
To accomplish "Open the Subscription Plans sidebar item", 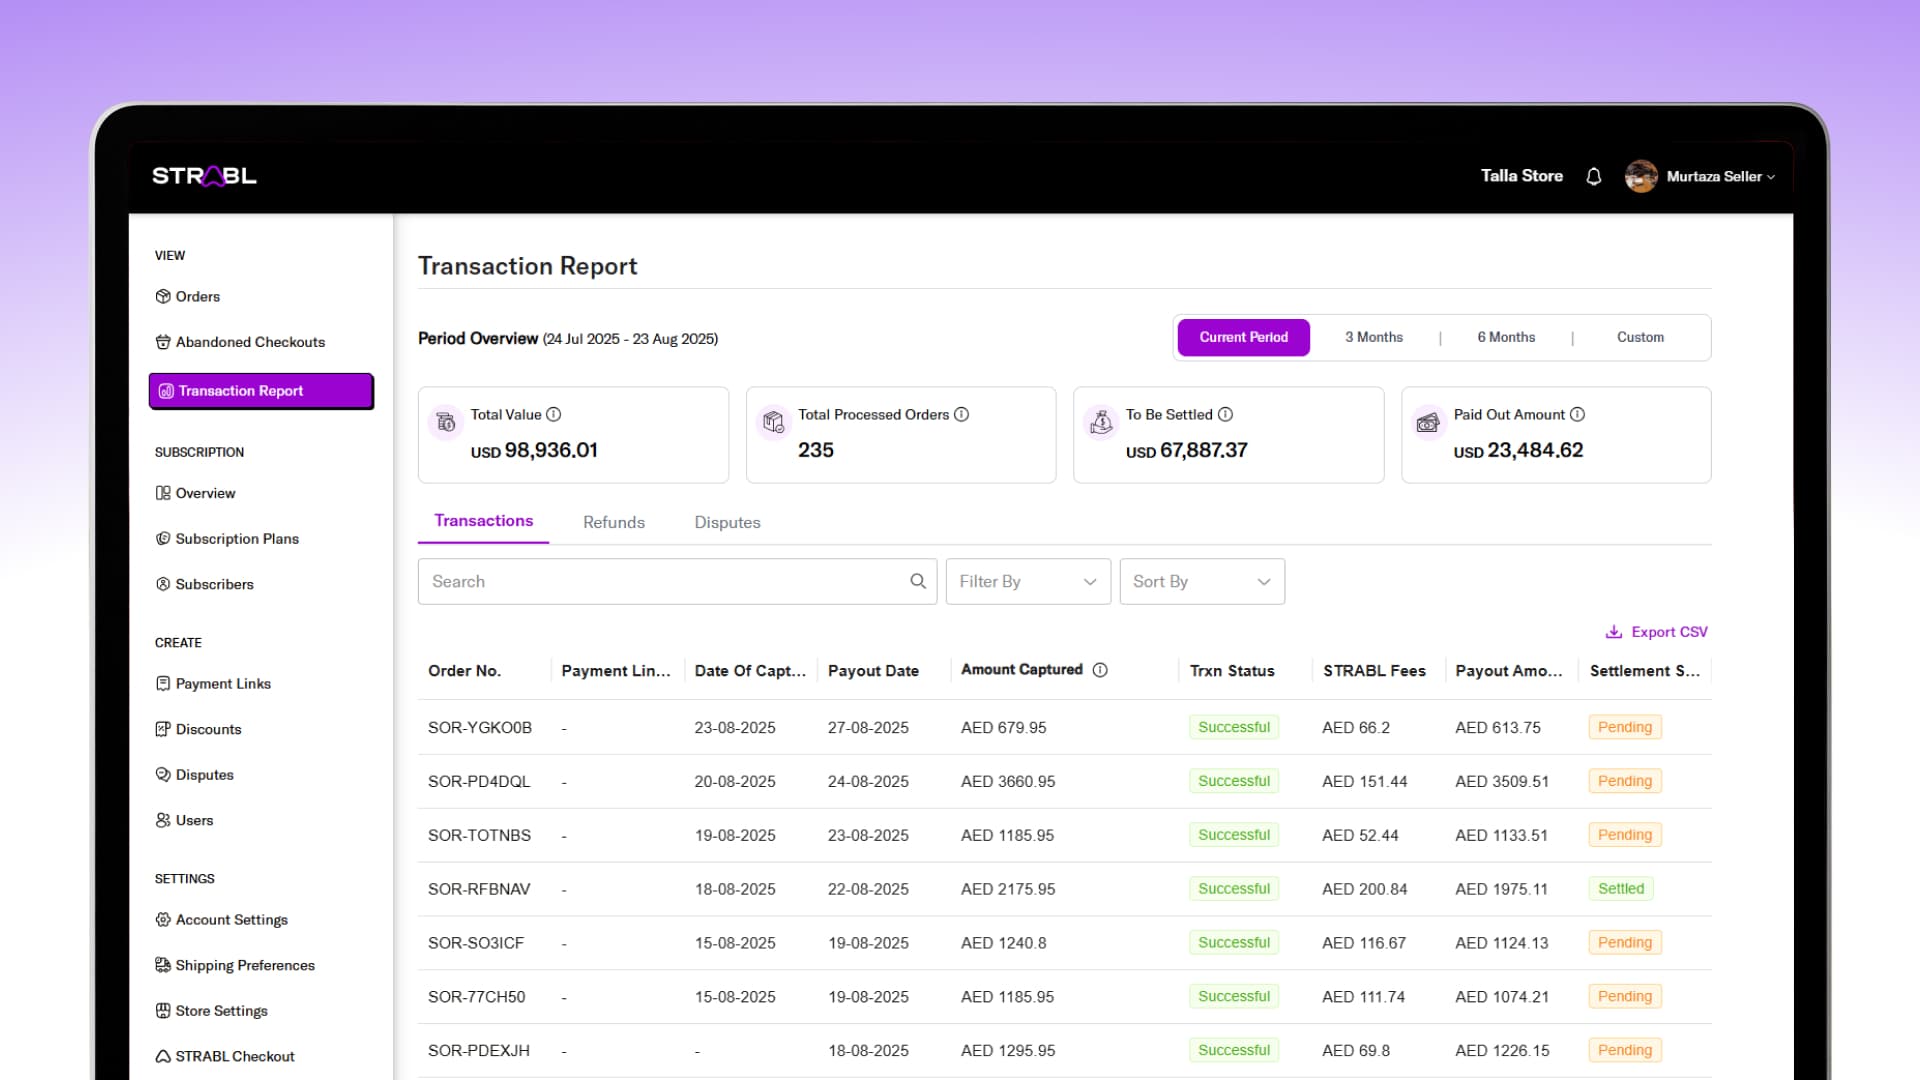I will point(237,538).
